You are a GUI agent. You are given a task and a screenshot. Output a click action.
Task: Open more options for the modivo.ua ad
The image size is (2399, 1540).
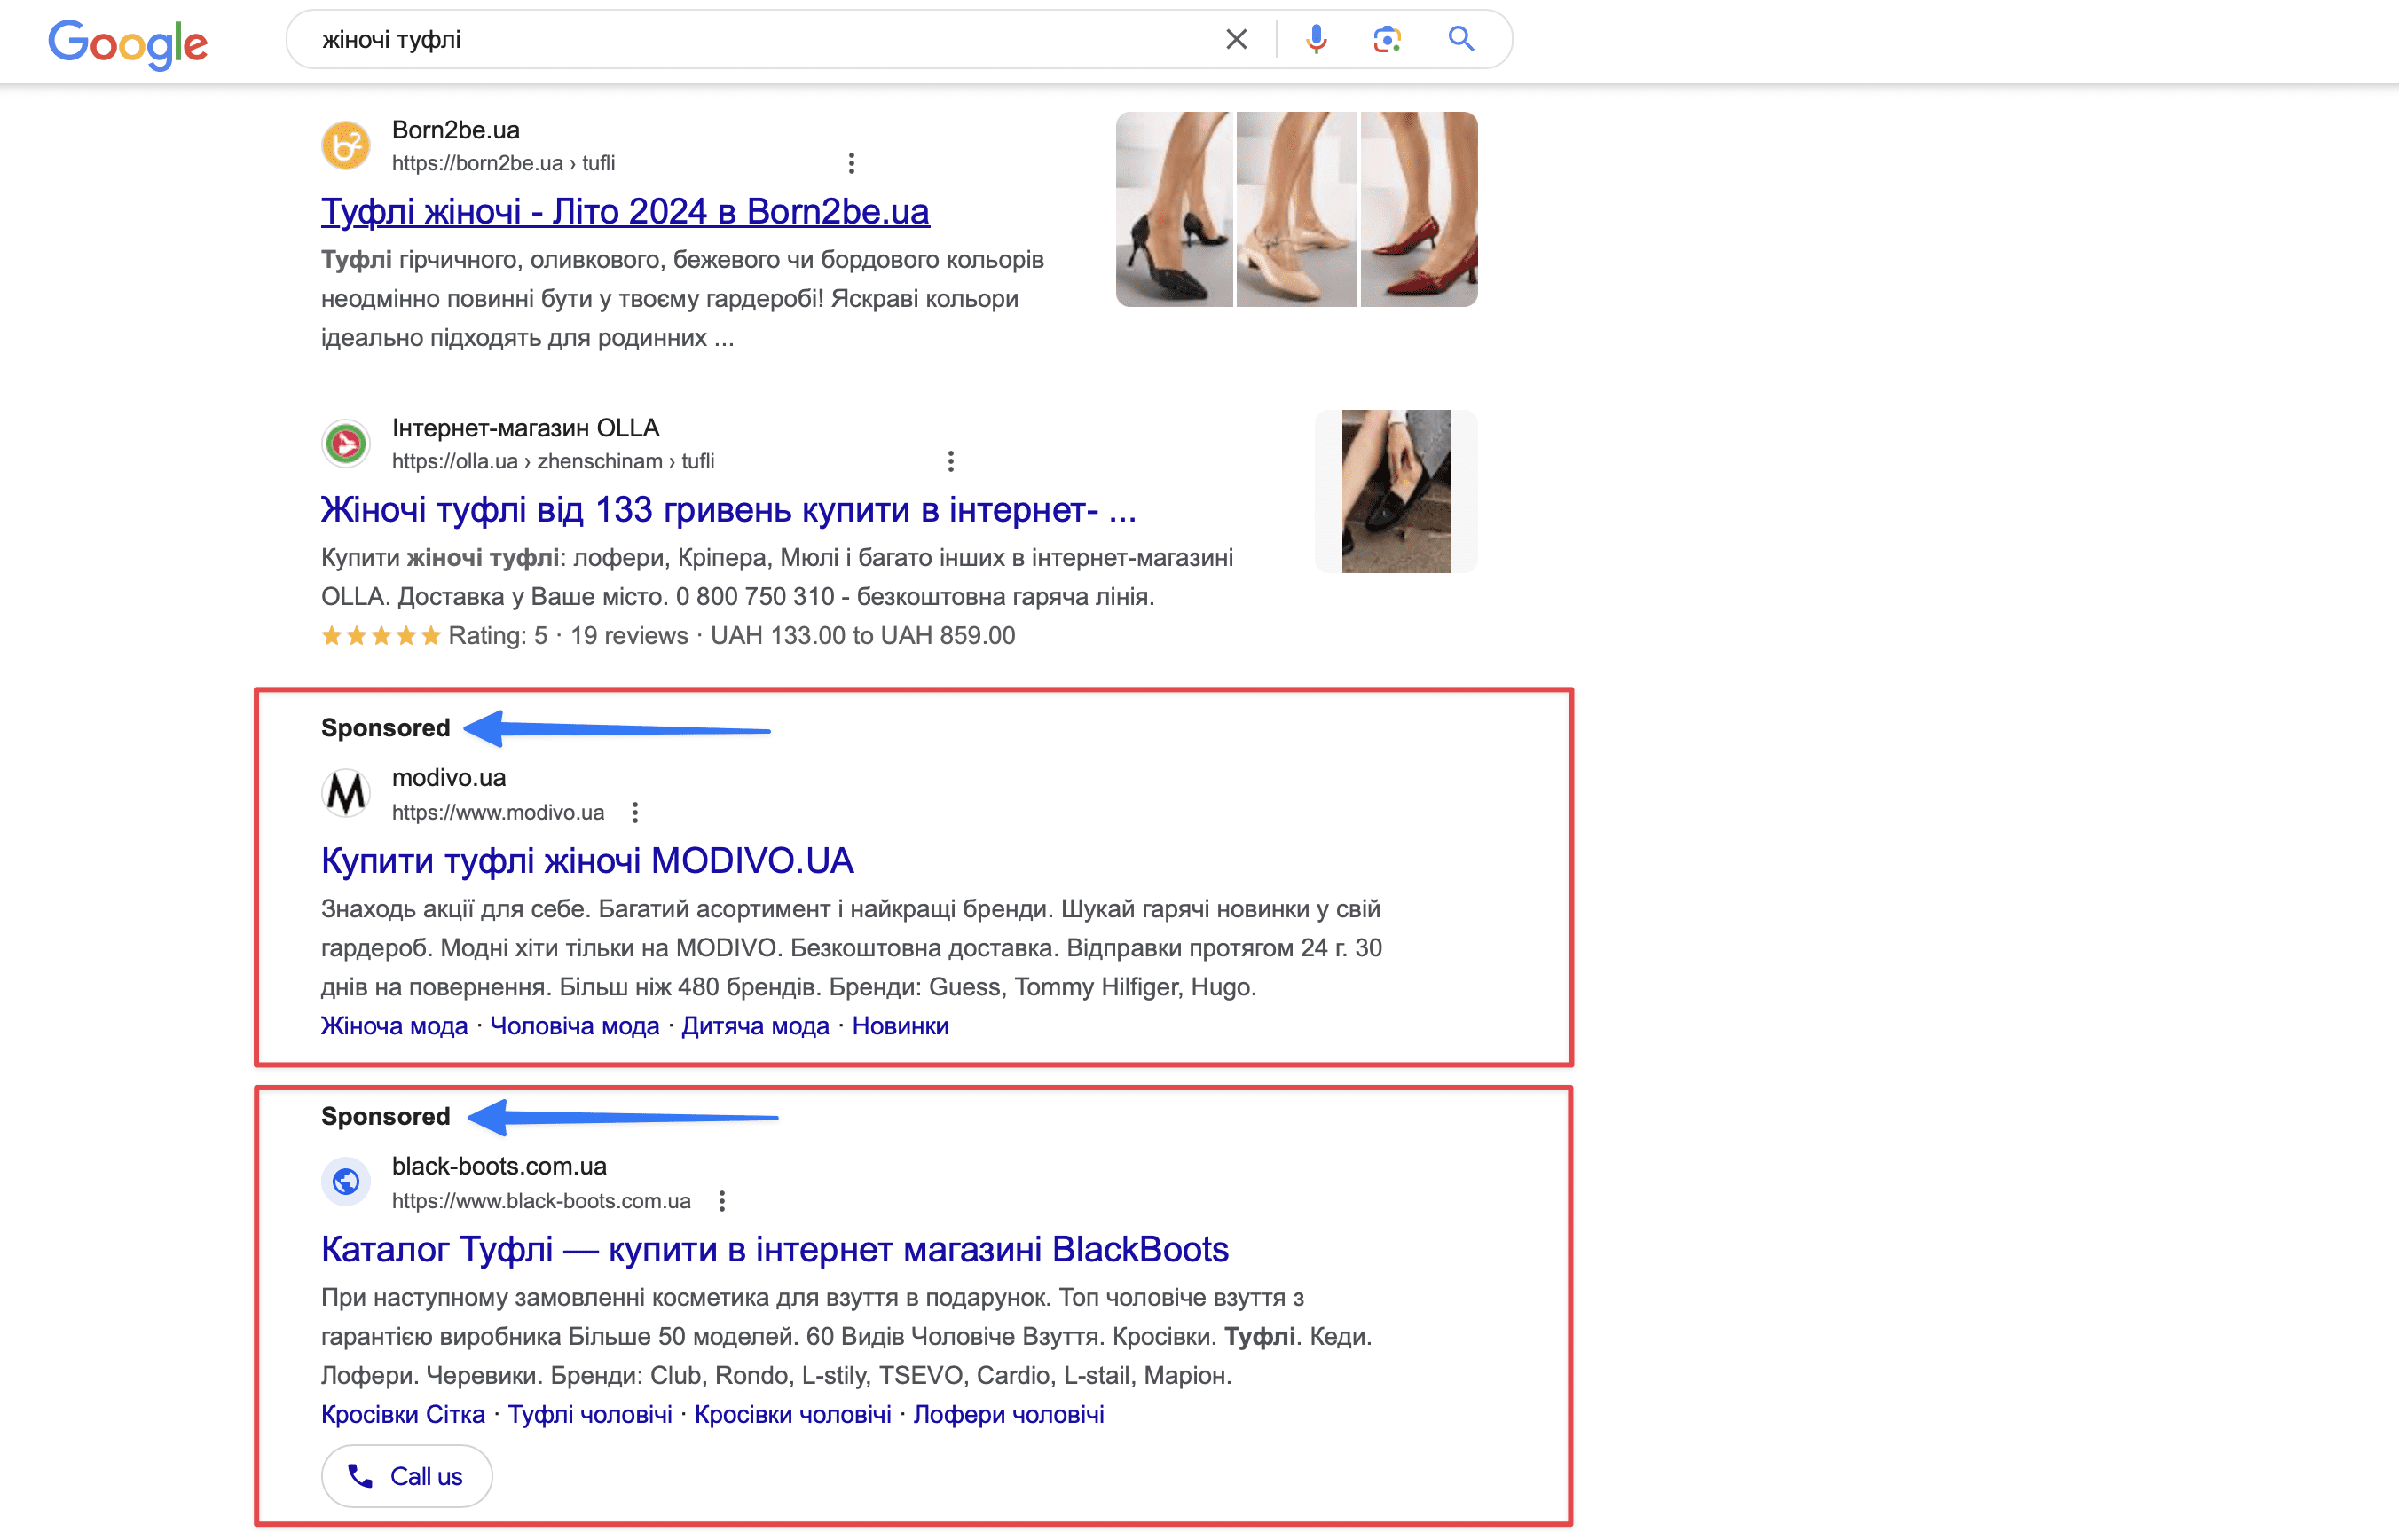tap(635, 812)
